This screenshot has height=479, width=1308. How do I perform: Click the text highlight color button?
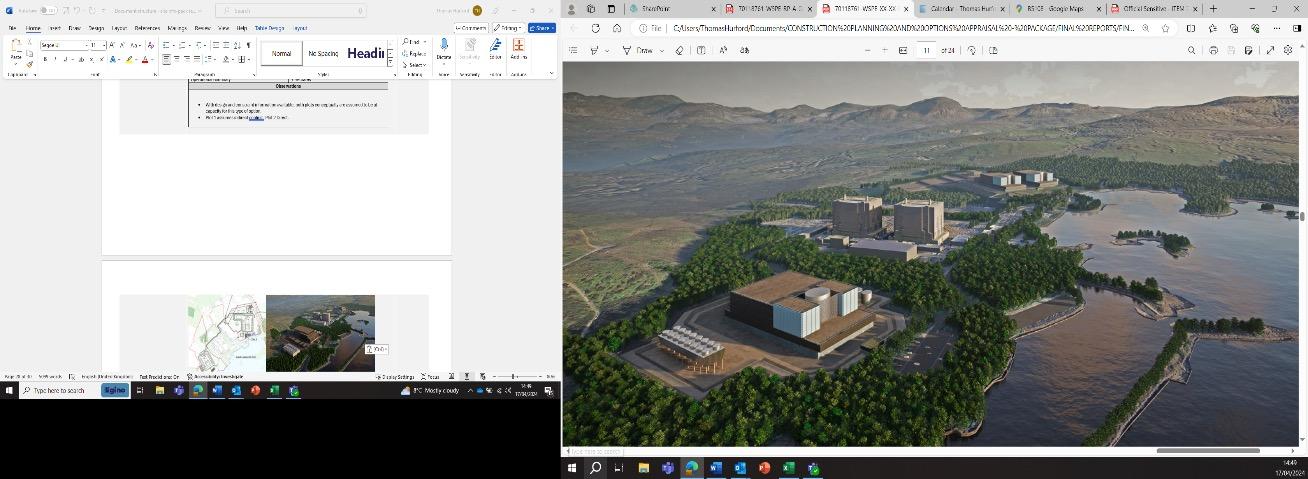tap(130, 59)
